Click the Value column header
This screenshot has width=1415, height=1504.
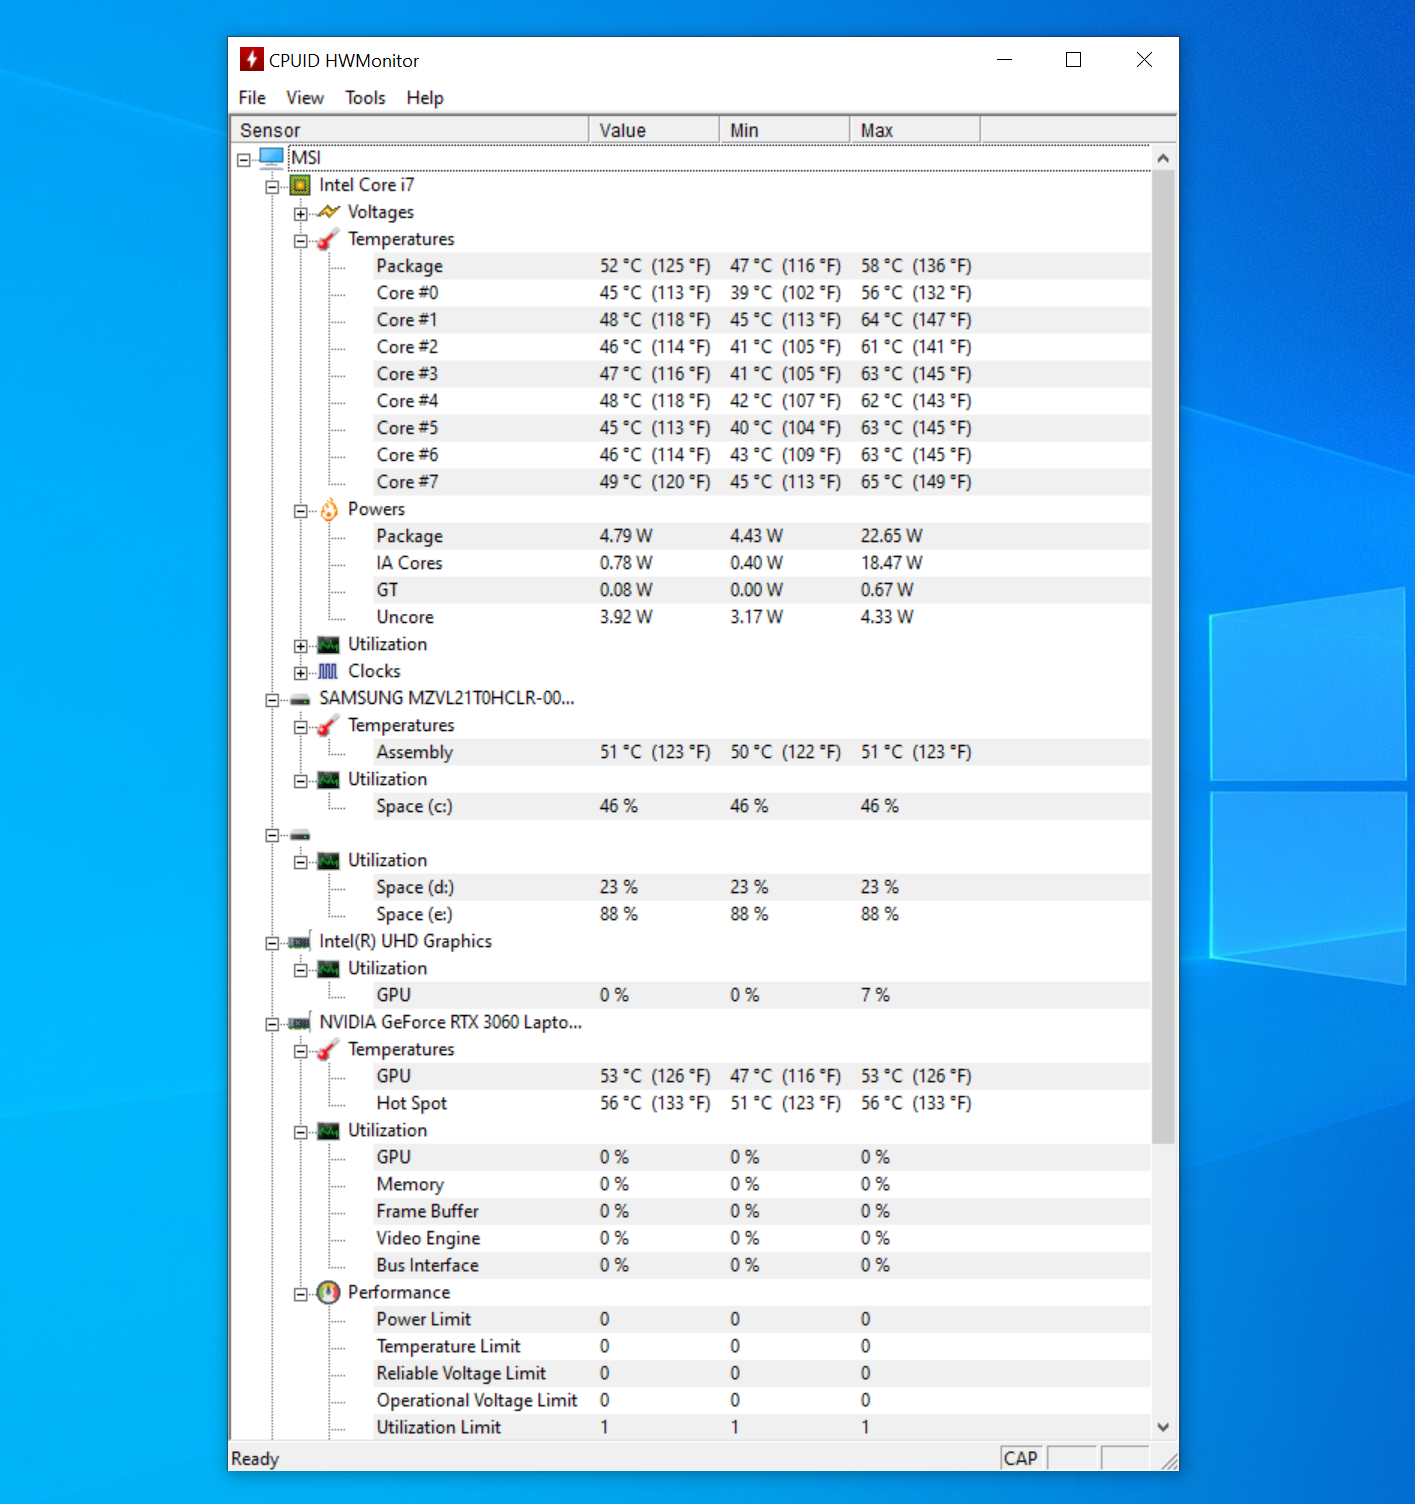654,130
